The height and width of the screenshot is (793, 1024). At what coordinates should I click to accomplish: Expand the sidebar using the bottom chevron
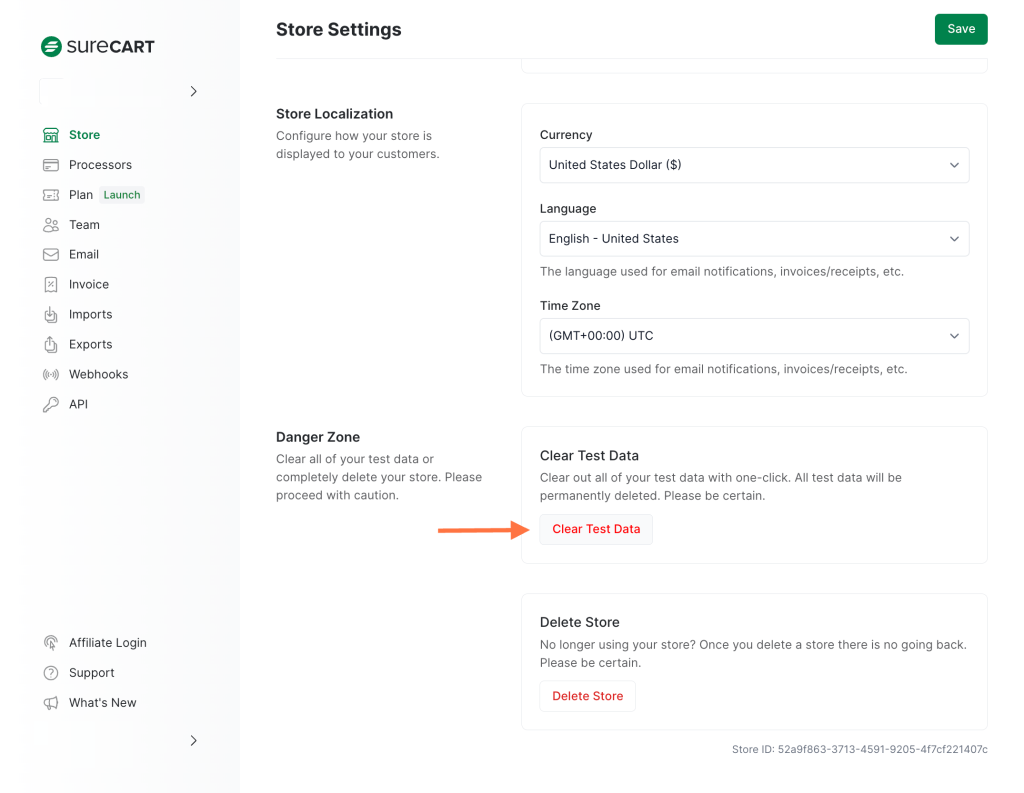[x=193, y=740]
